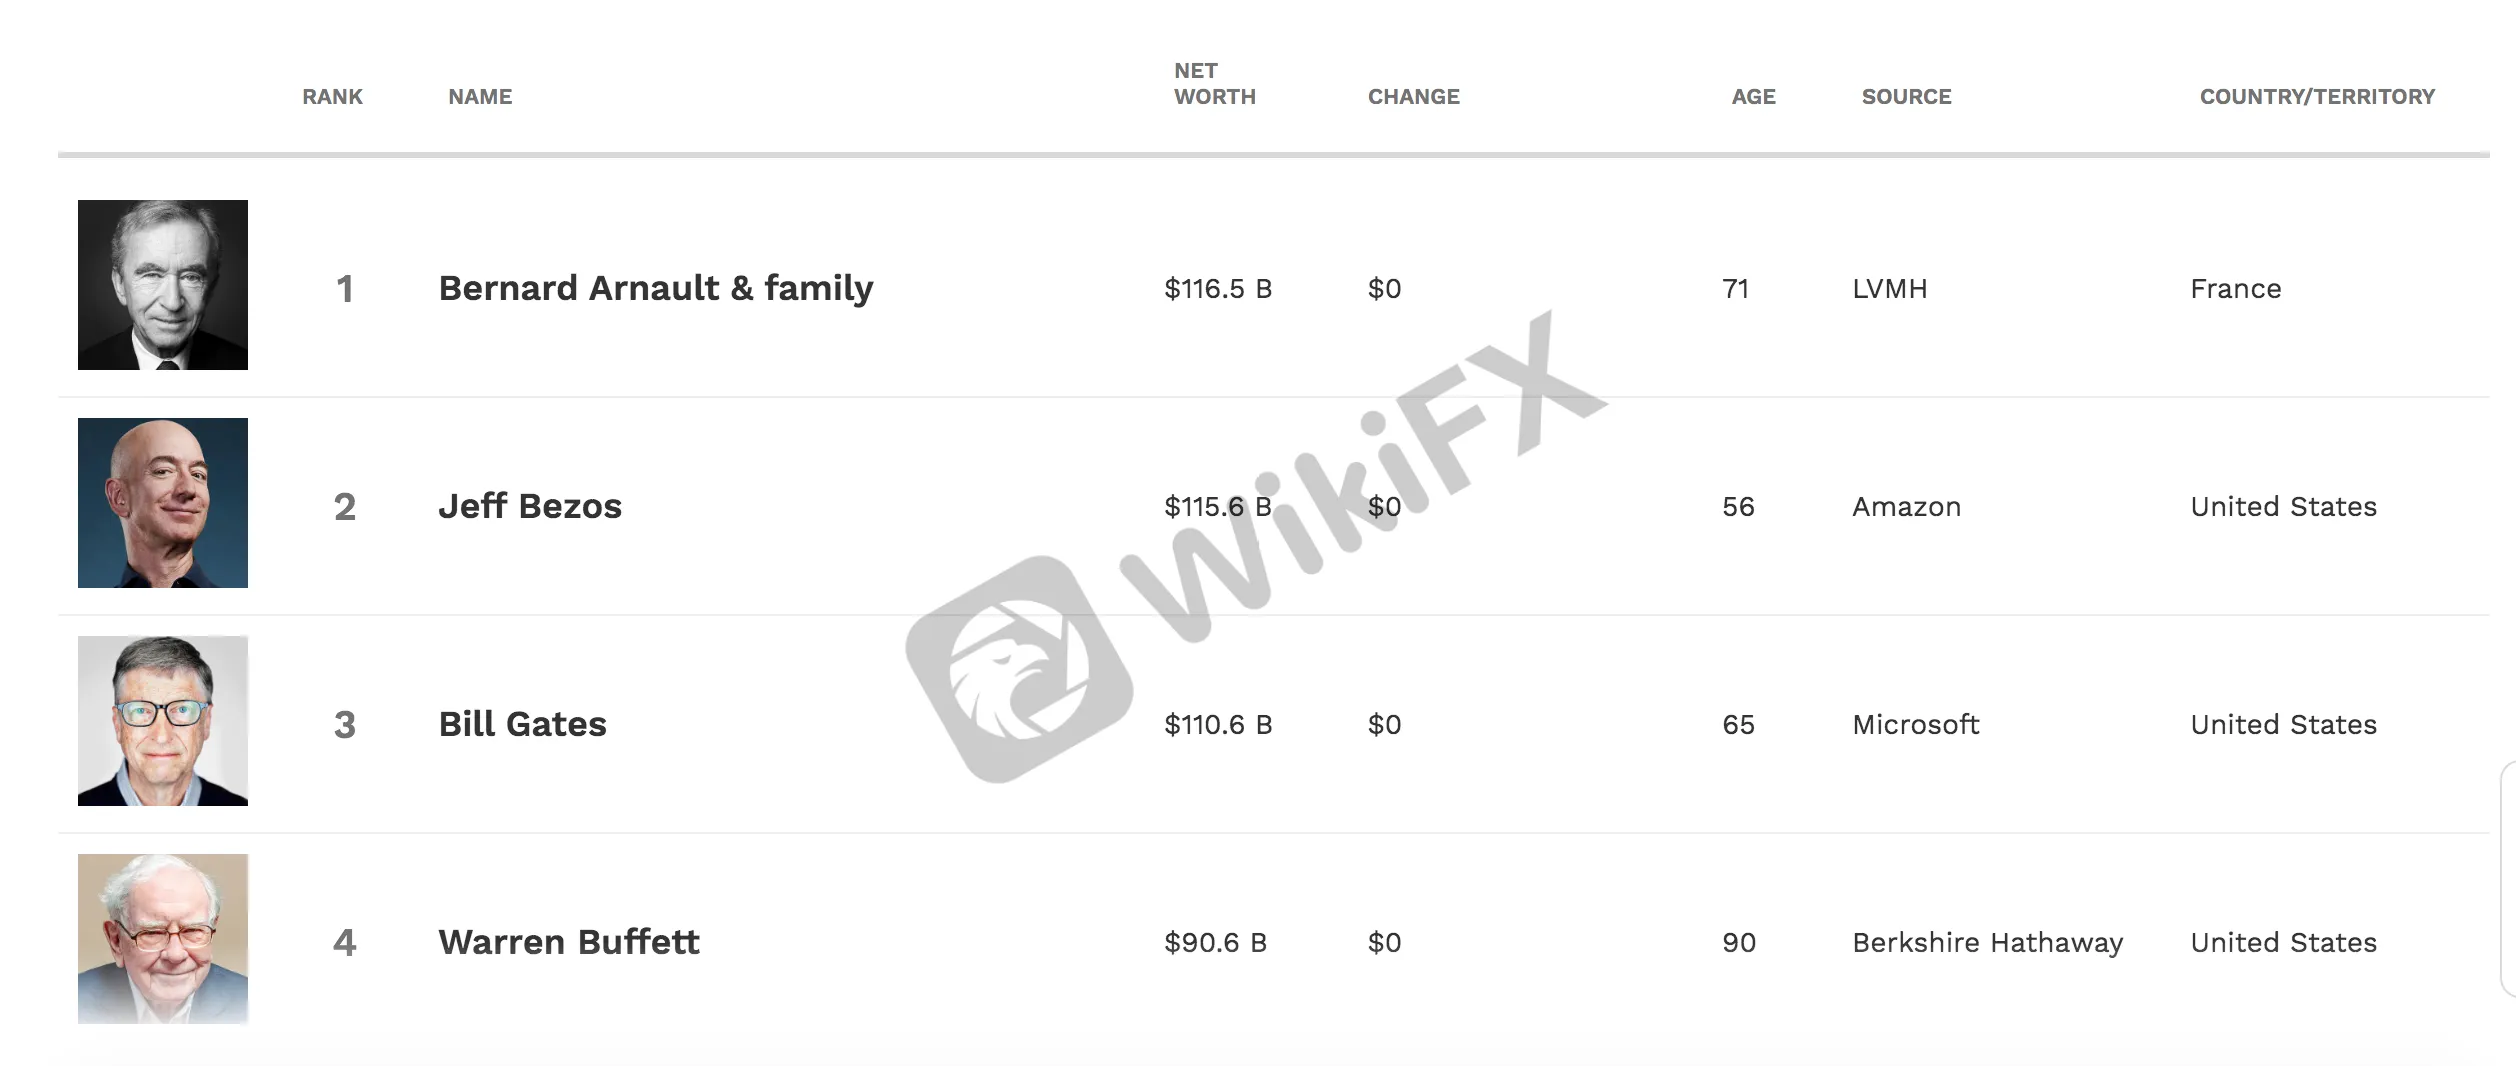Select the LVMH source cell
This screenshot has height=1066, width=2516.
(1889, 289)
